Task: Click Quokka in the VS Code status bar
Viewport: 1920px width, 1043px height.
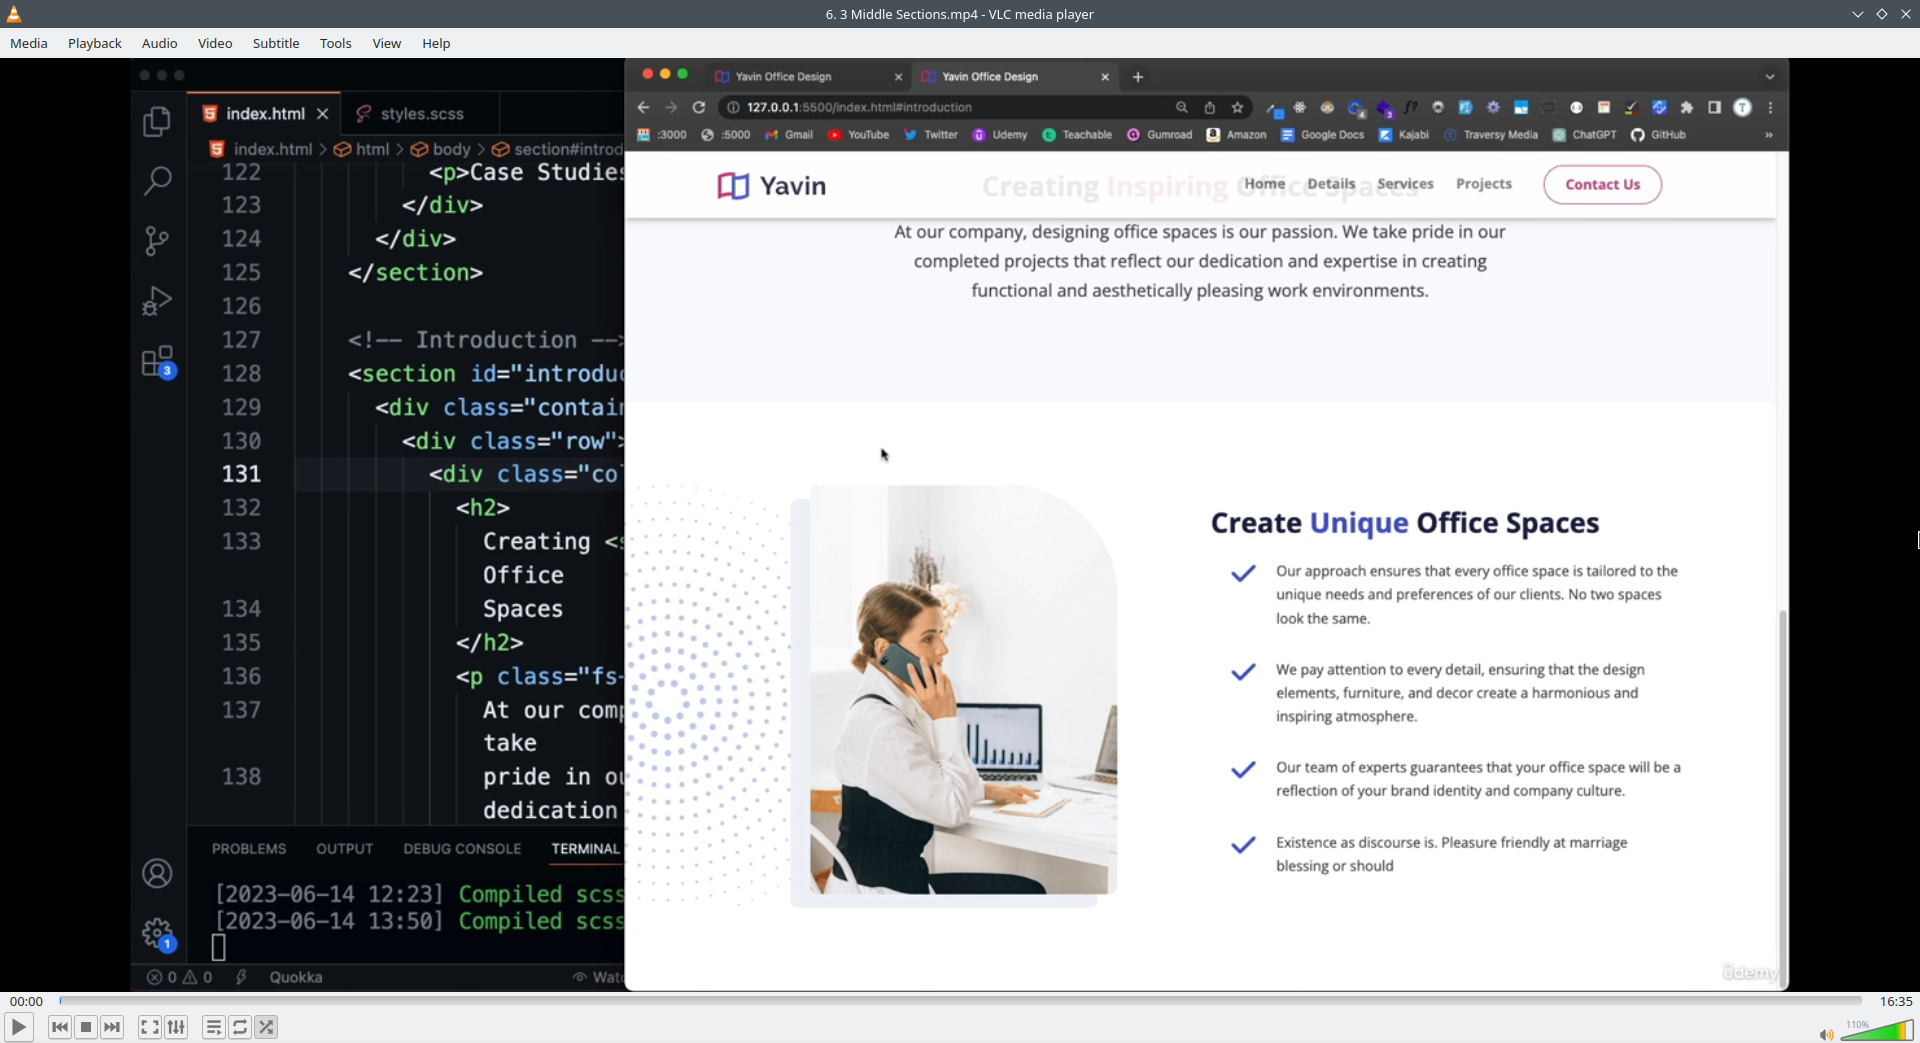Action: click(296, 977)
